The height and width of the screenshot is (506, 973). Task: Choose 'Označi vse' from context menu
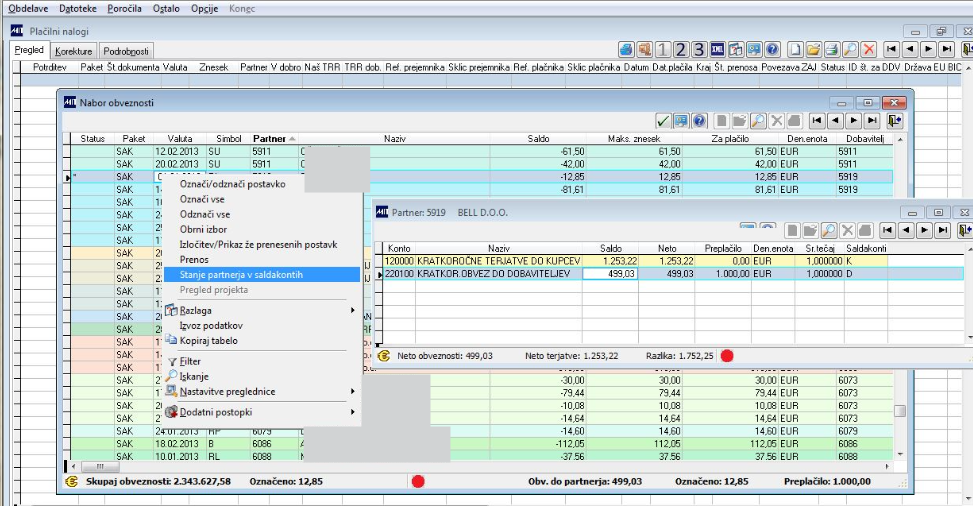pyautogui.click(x=205, y=199)
